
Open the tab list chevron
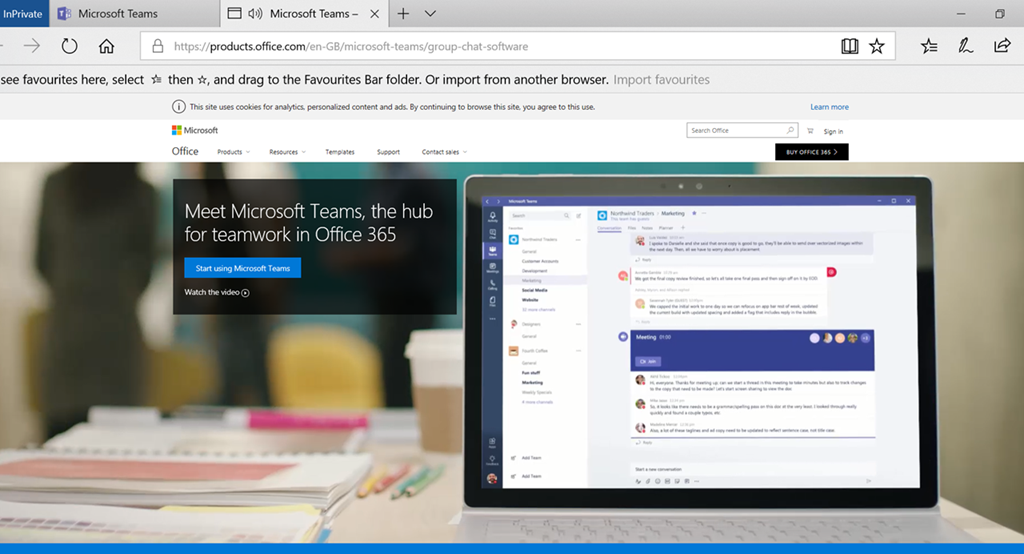click(x=430, y=14)
